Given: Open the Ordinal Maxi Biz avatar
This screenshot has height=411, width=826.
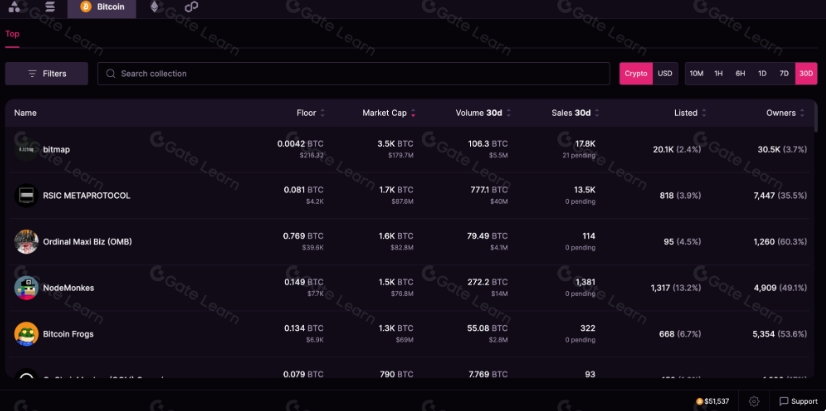Looking at the screenshot, I should point(26,242).
